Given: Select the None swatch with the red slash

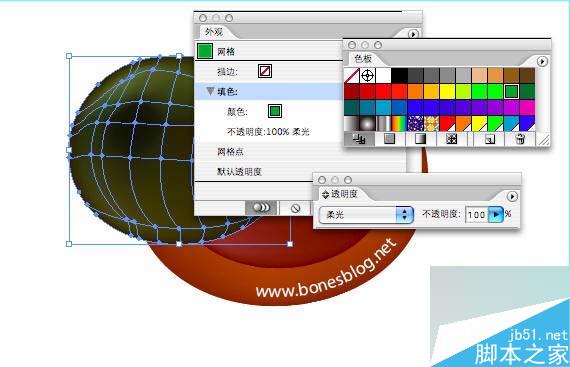Looking at the screenshot, I should click(x=352, y=76).
